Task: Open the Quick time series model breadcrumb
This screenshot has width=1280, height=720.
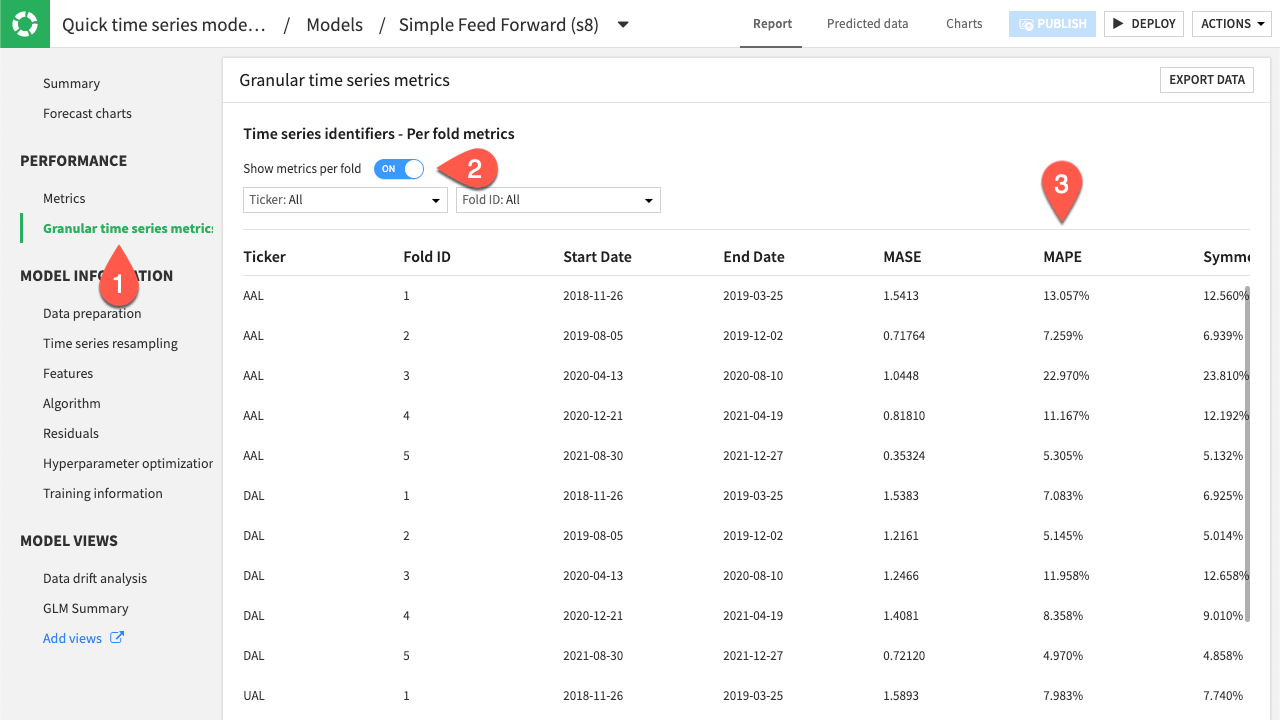Action: pyautogui.click(x=164, y=25)
